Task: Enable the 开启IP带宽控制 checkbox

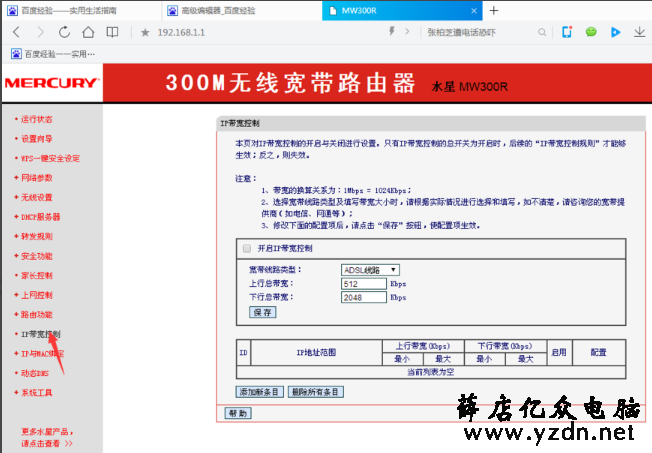Action: pyautogui.click(x=247, y=248)
